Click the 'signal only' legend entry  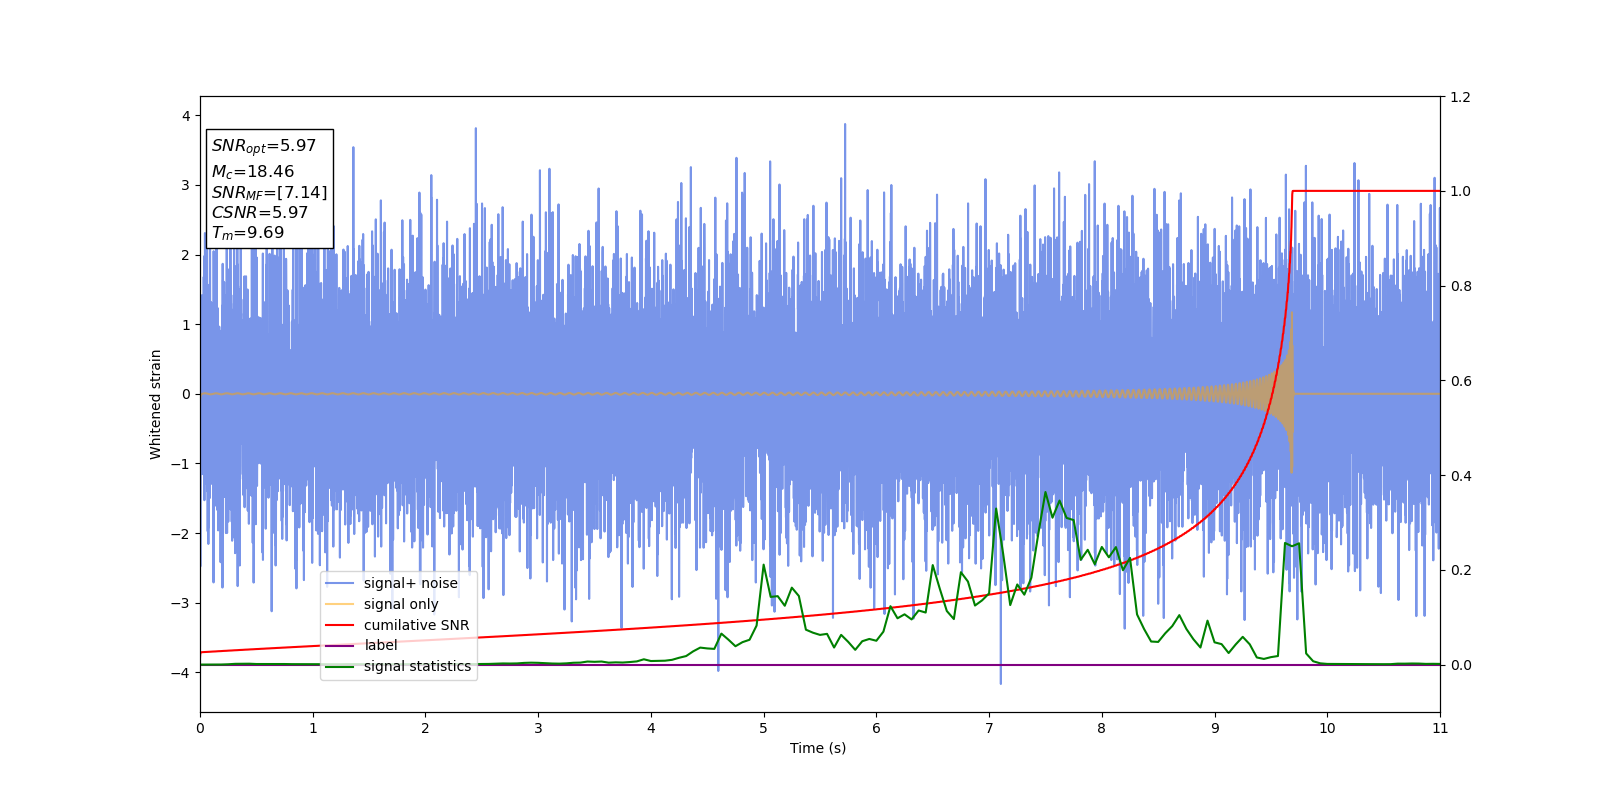tap(401, 604)
